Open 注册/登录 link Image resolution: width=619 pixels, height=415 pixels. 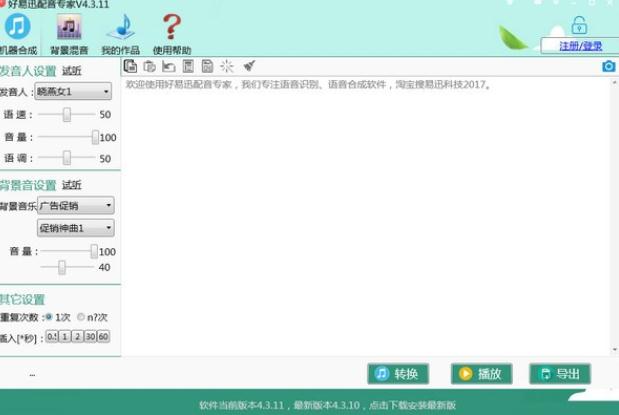pos(580,46)
